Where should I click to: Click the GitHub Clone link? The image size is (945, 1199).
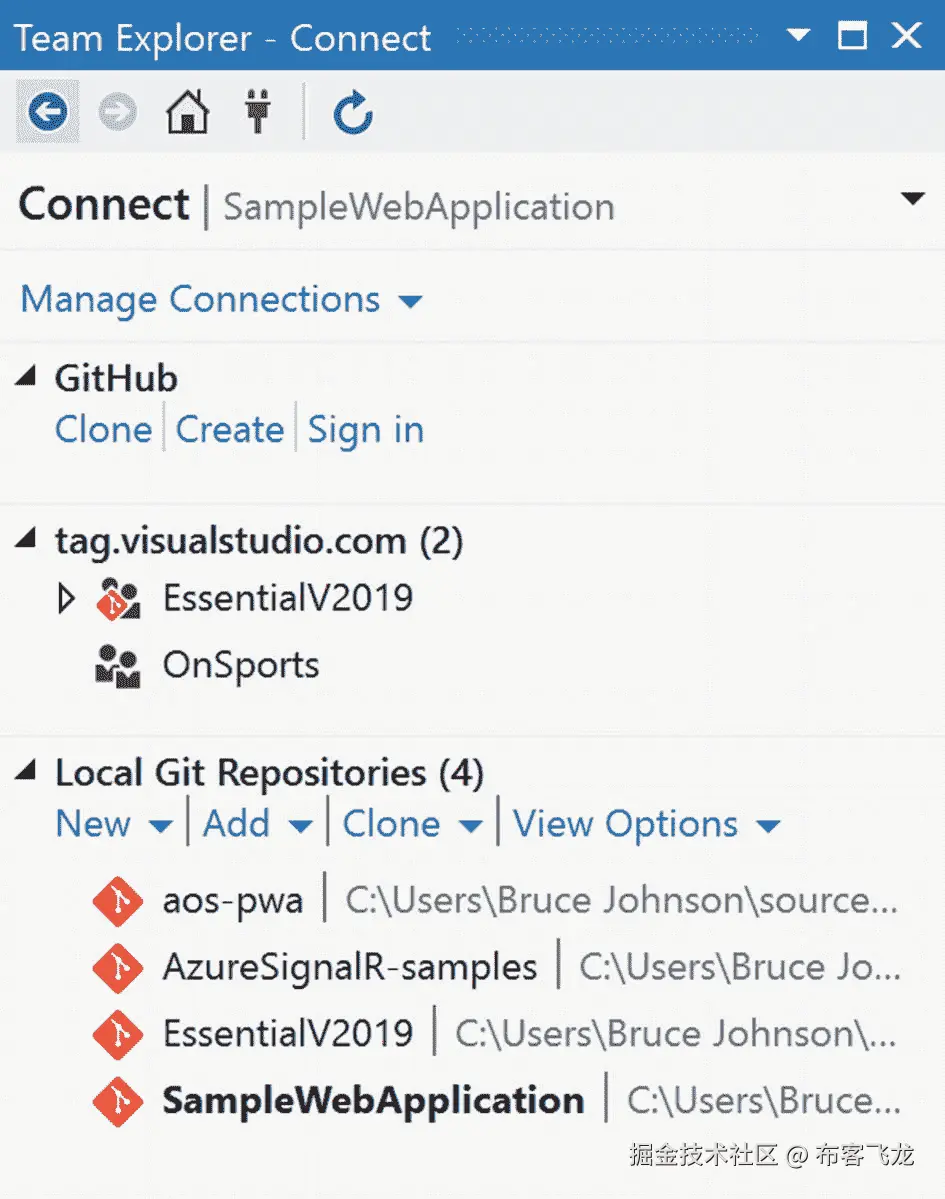pos(103,430)
